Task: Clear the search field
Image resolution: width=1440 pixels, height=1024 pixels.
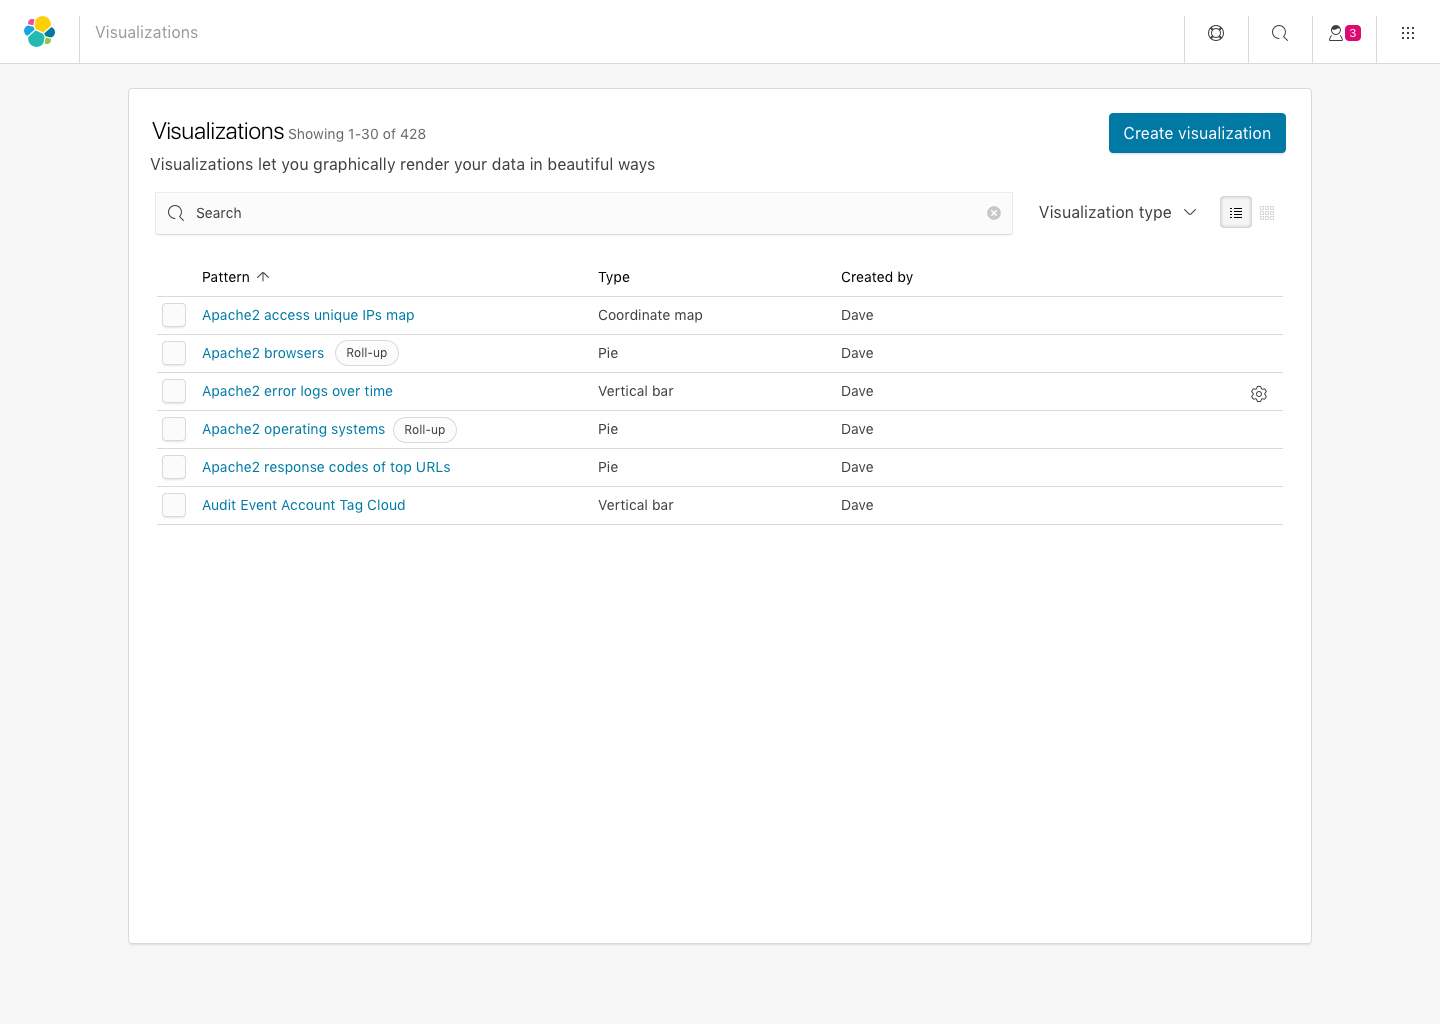Action: tap(994, 213)
